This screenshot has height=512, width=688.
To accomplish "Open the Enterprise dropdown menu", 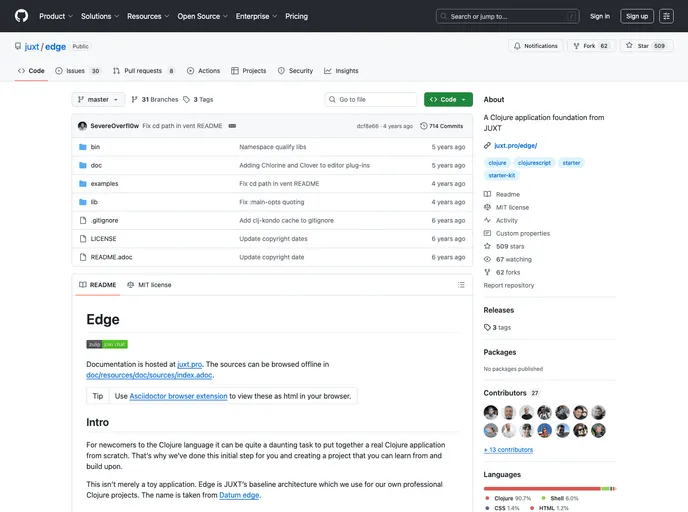I will click(256, 16).
